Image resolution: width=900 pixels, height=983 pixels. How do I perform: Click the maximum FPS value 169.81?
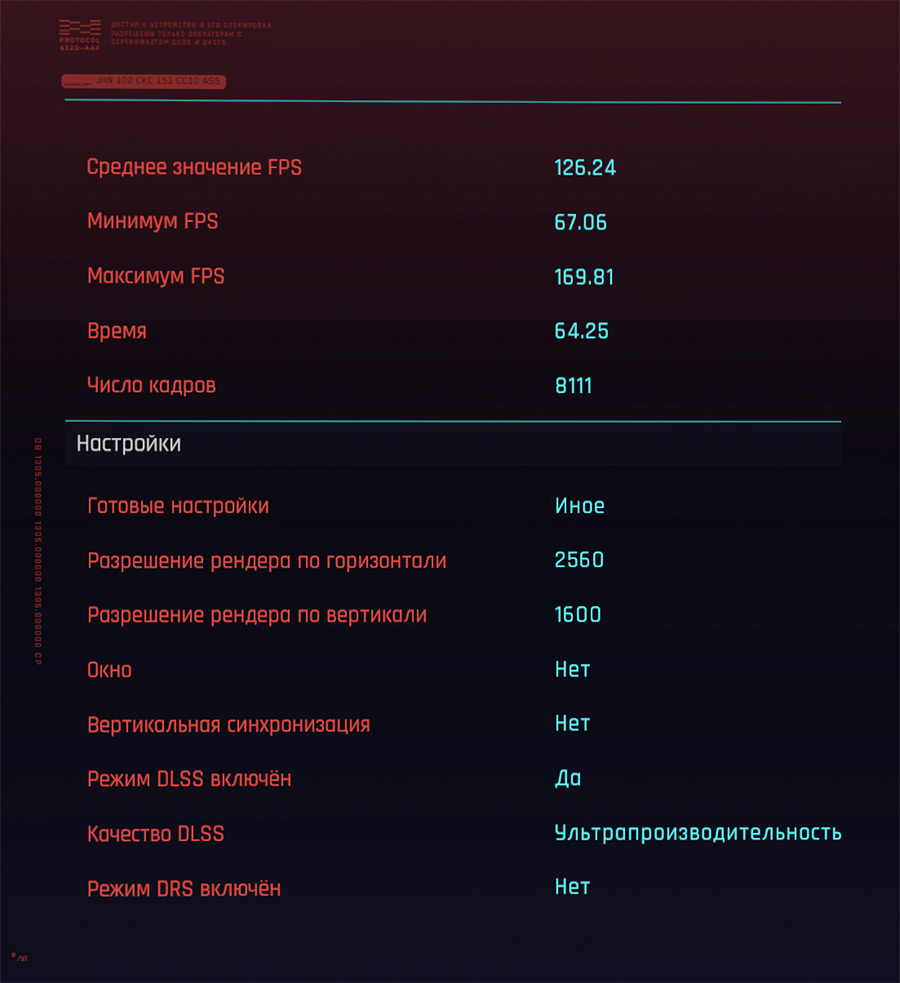[584, 277]
